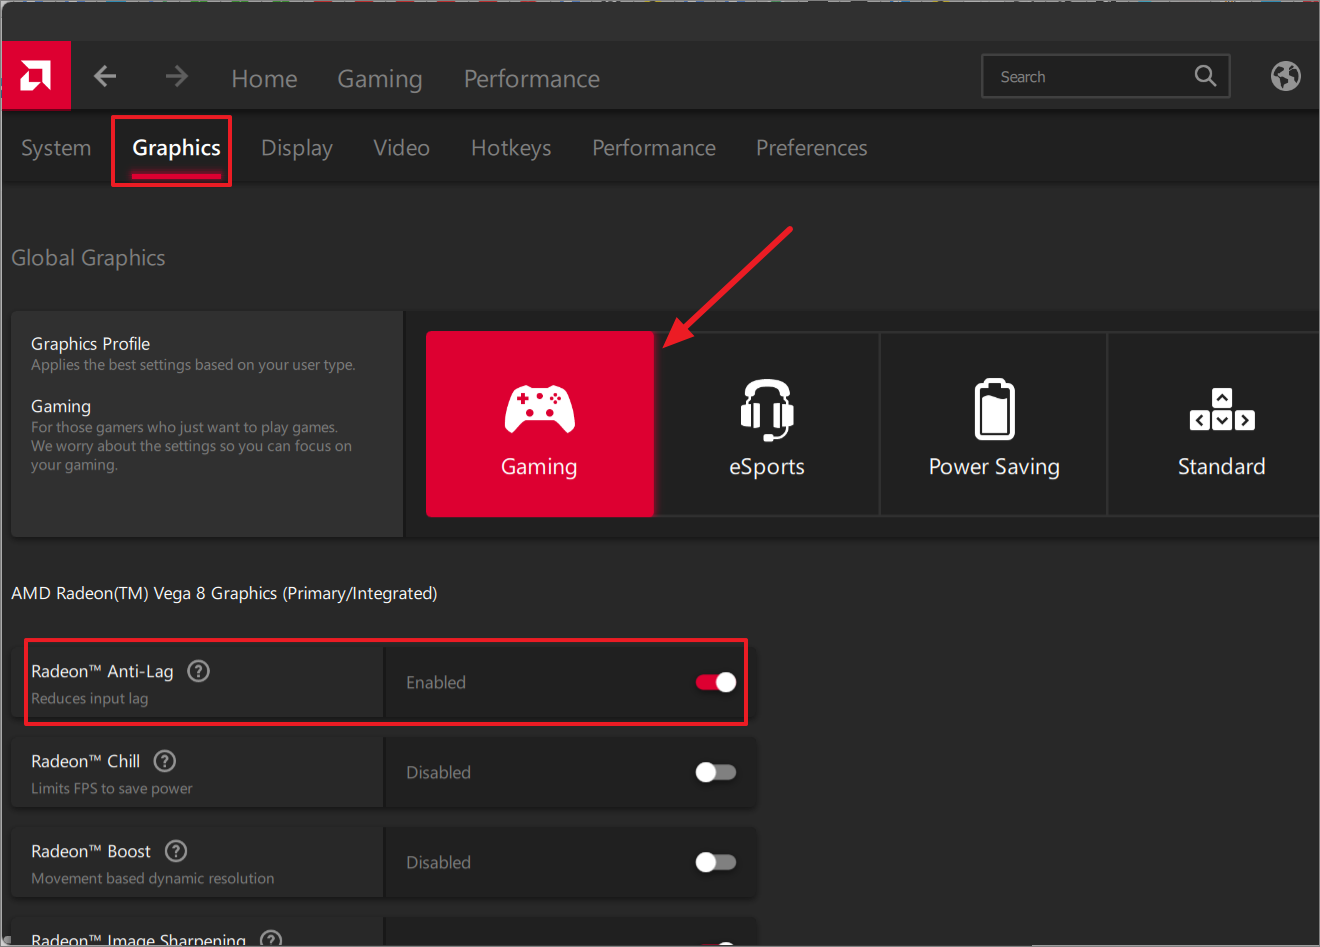This screenshot has height=947, width=1320.
Task: Open the globe web browser icon
Action: pos(1285,76)
